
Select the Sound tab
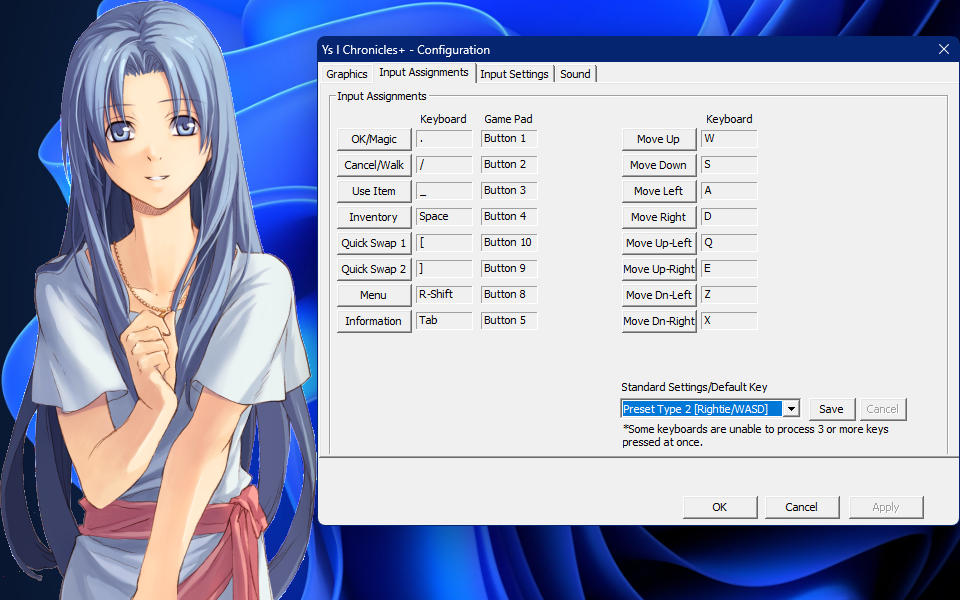click(575, 74)
